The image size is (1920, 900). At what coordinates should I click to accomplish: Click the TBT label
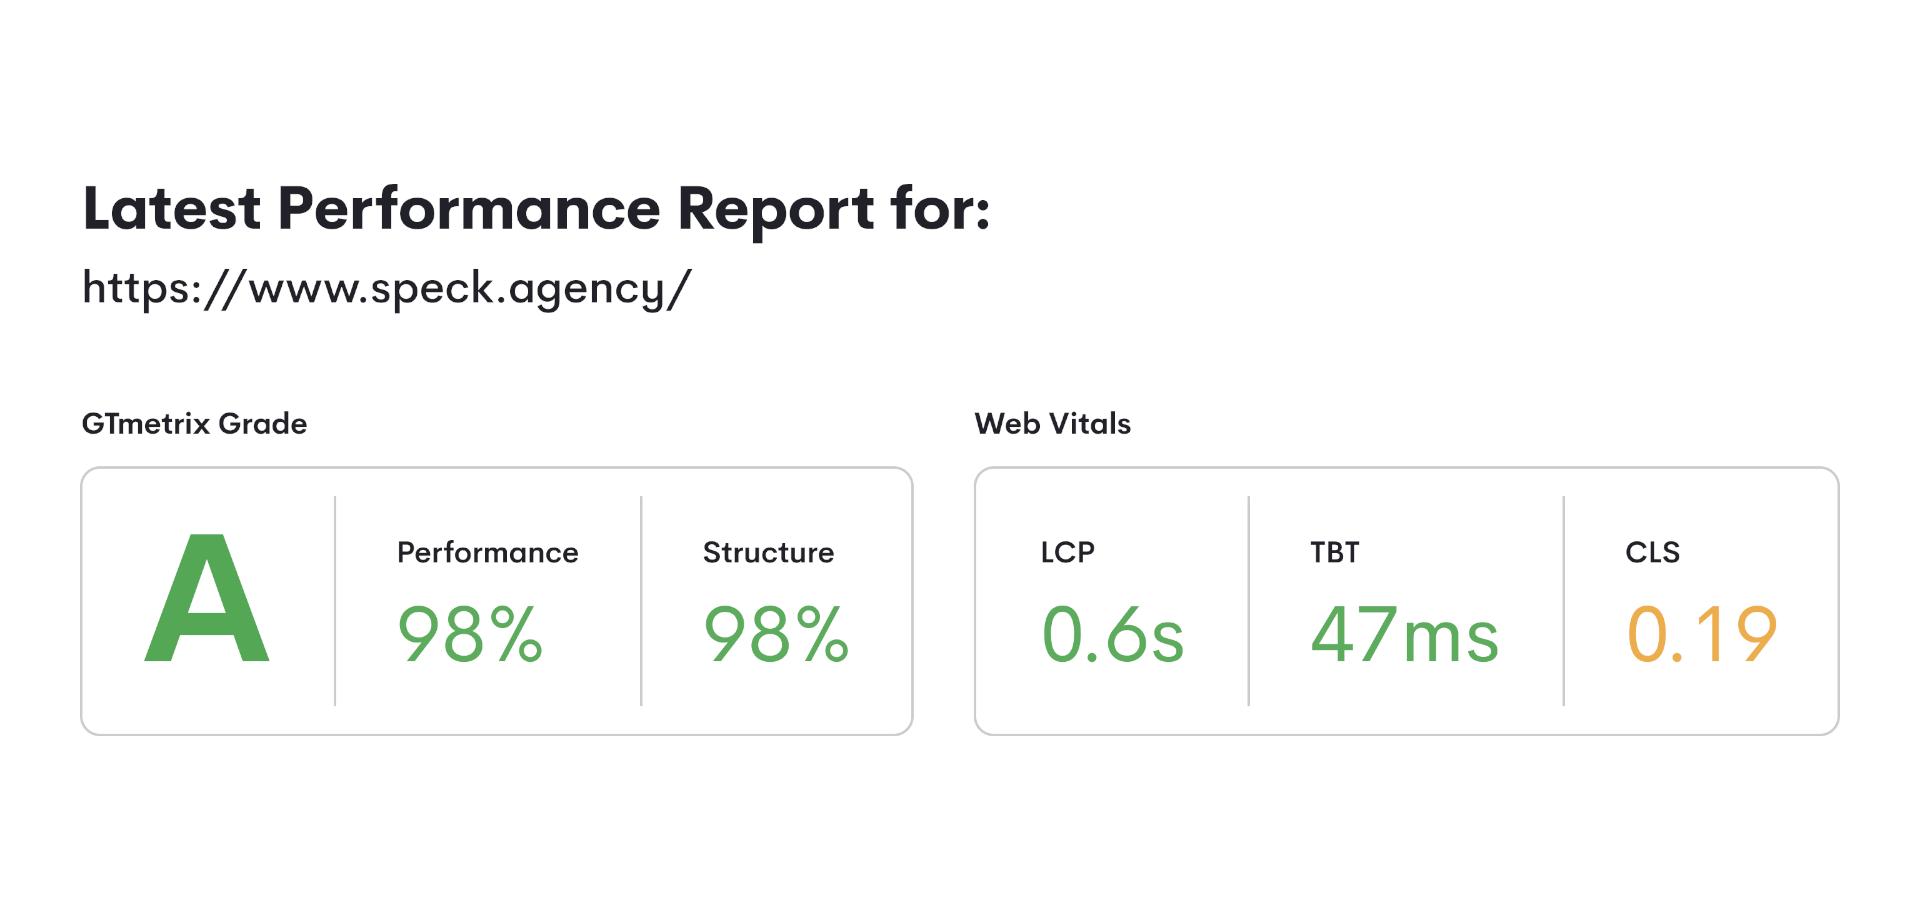(1335, 553)
